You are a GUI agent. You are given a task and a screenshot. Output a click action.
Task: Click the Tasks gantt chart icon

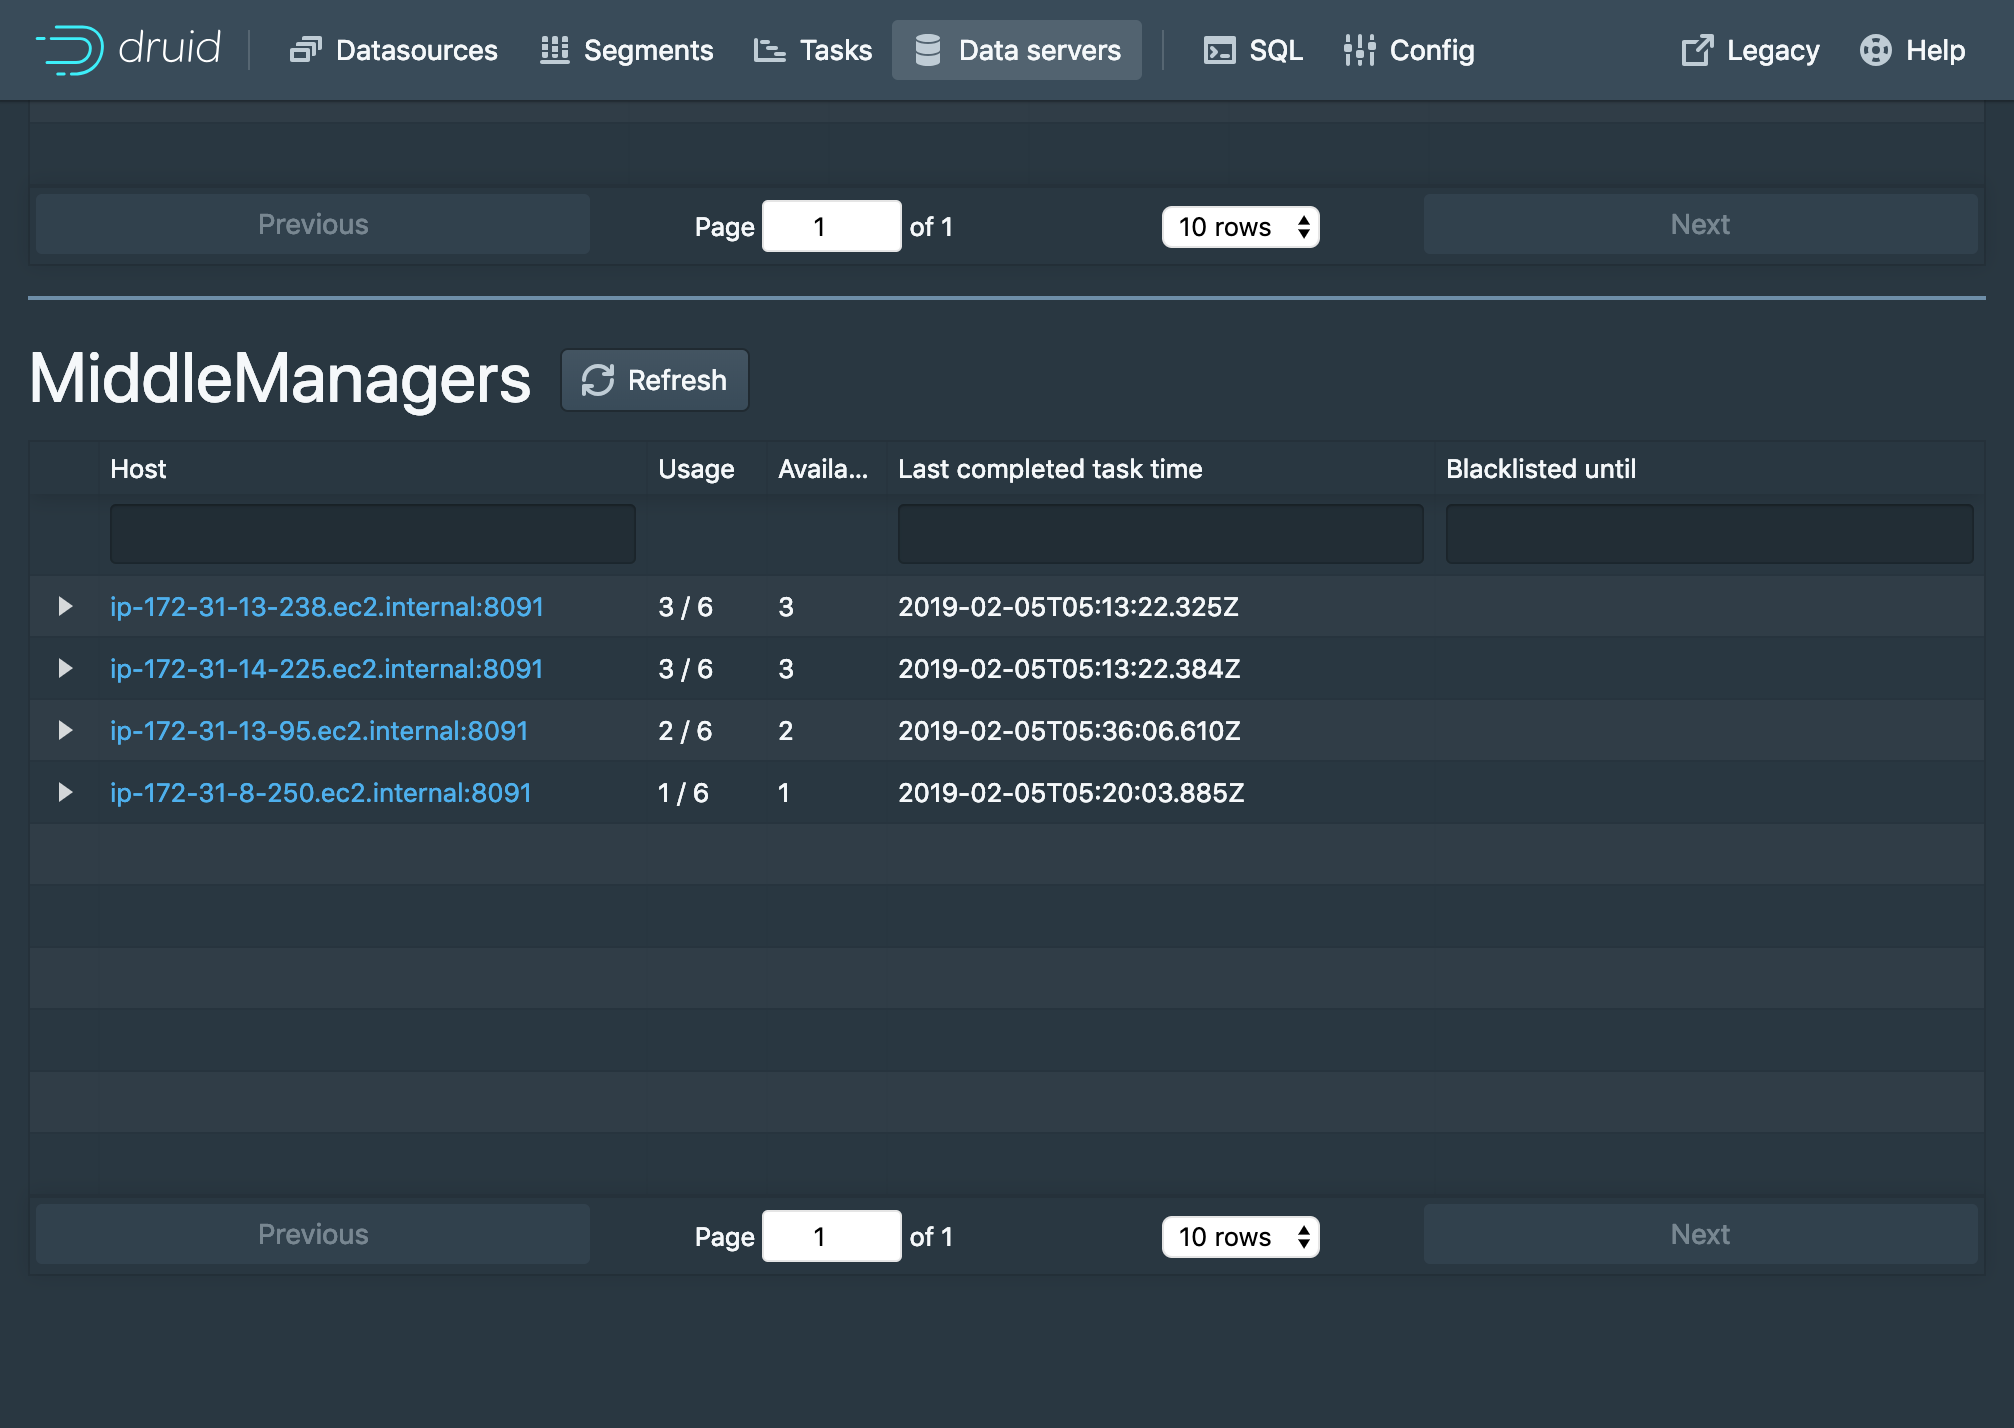pos(769,50)
